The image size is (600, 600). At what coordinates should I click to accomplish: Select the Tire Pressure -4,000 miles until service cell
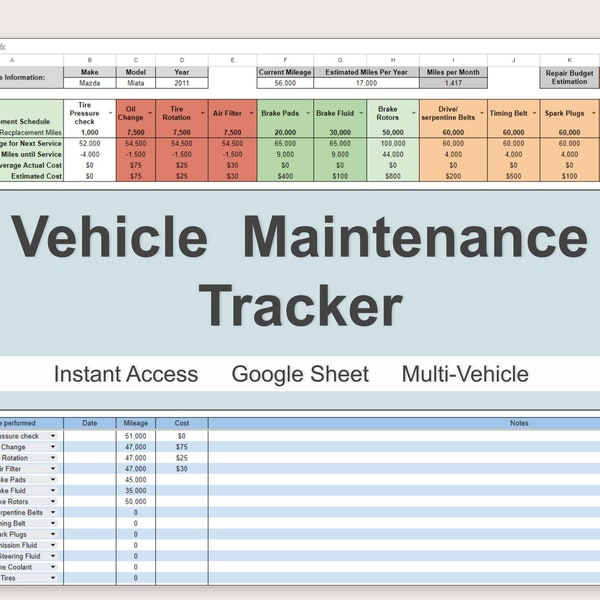90,154
